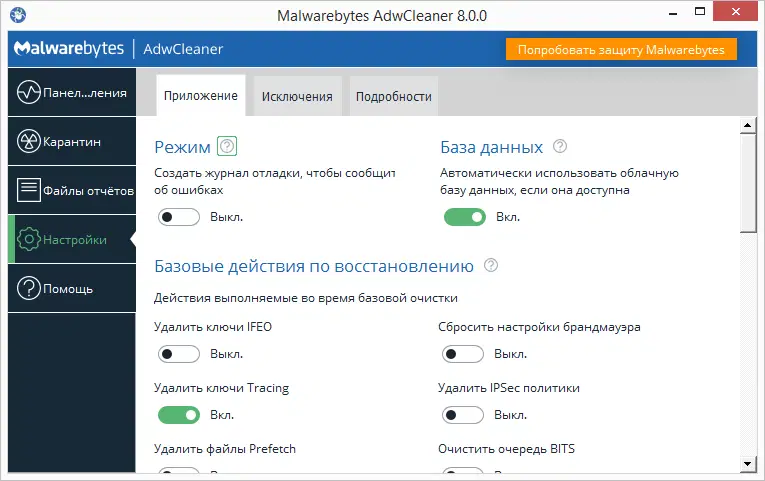The height and width of the screenshot is (481, 765).
Task: Click the 'База данных' heading
Action: pyautogui.click(x=491, y=147)
